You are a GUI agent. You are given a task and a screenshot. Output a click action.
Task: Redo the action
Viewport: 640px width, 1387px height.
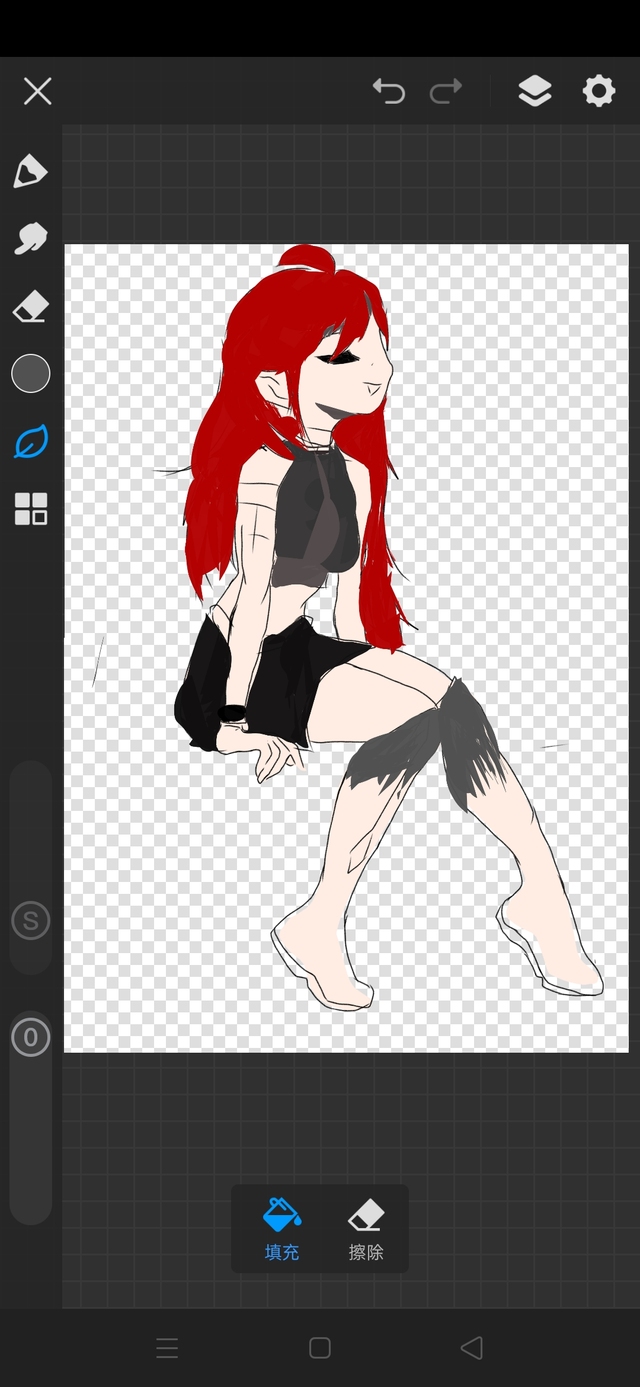446,91
